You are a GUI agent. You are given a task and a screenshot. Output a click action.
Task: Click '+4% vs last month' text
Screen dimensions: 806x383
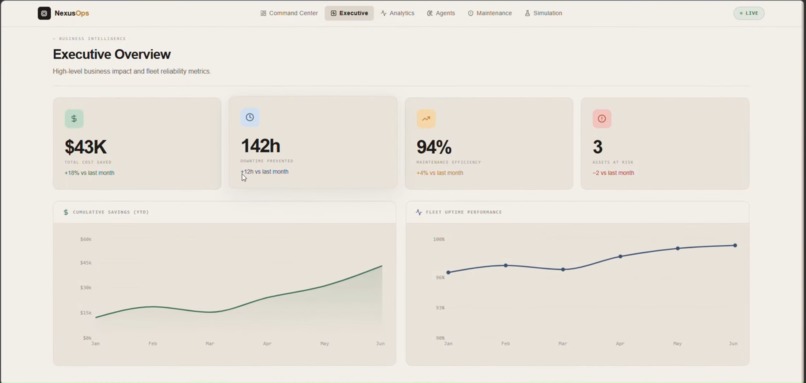440,173
